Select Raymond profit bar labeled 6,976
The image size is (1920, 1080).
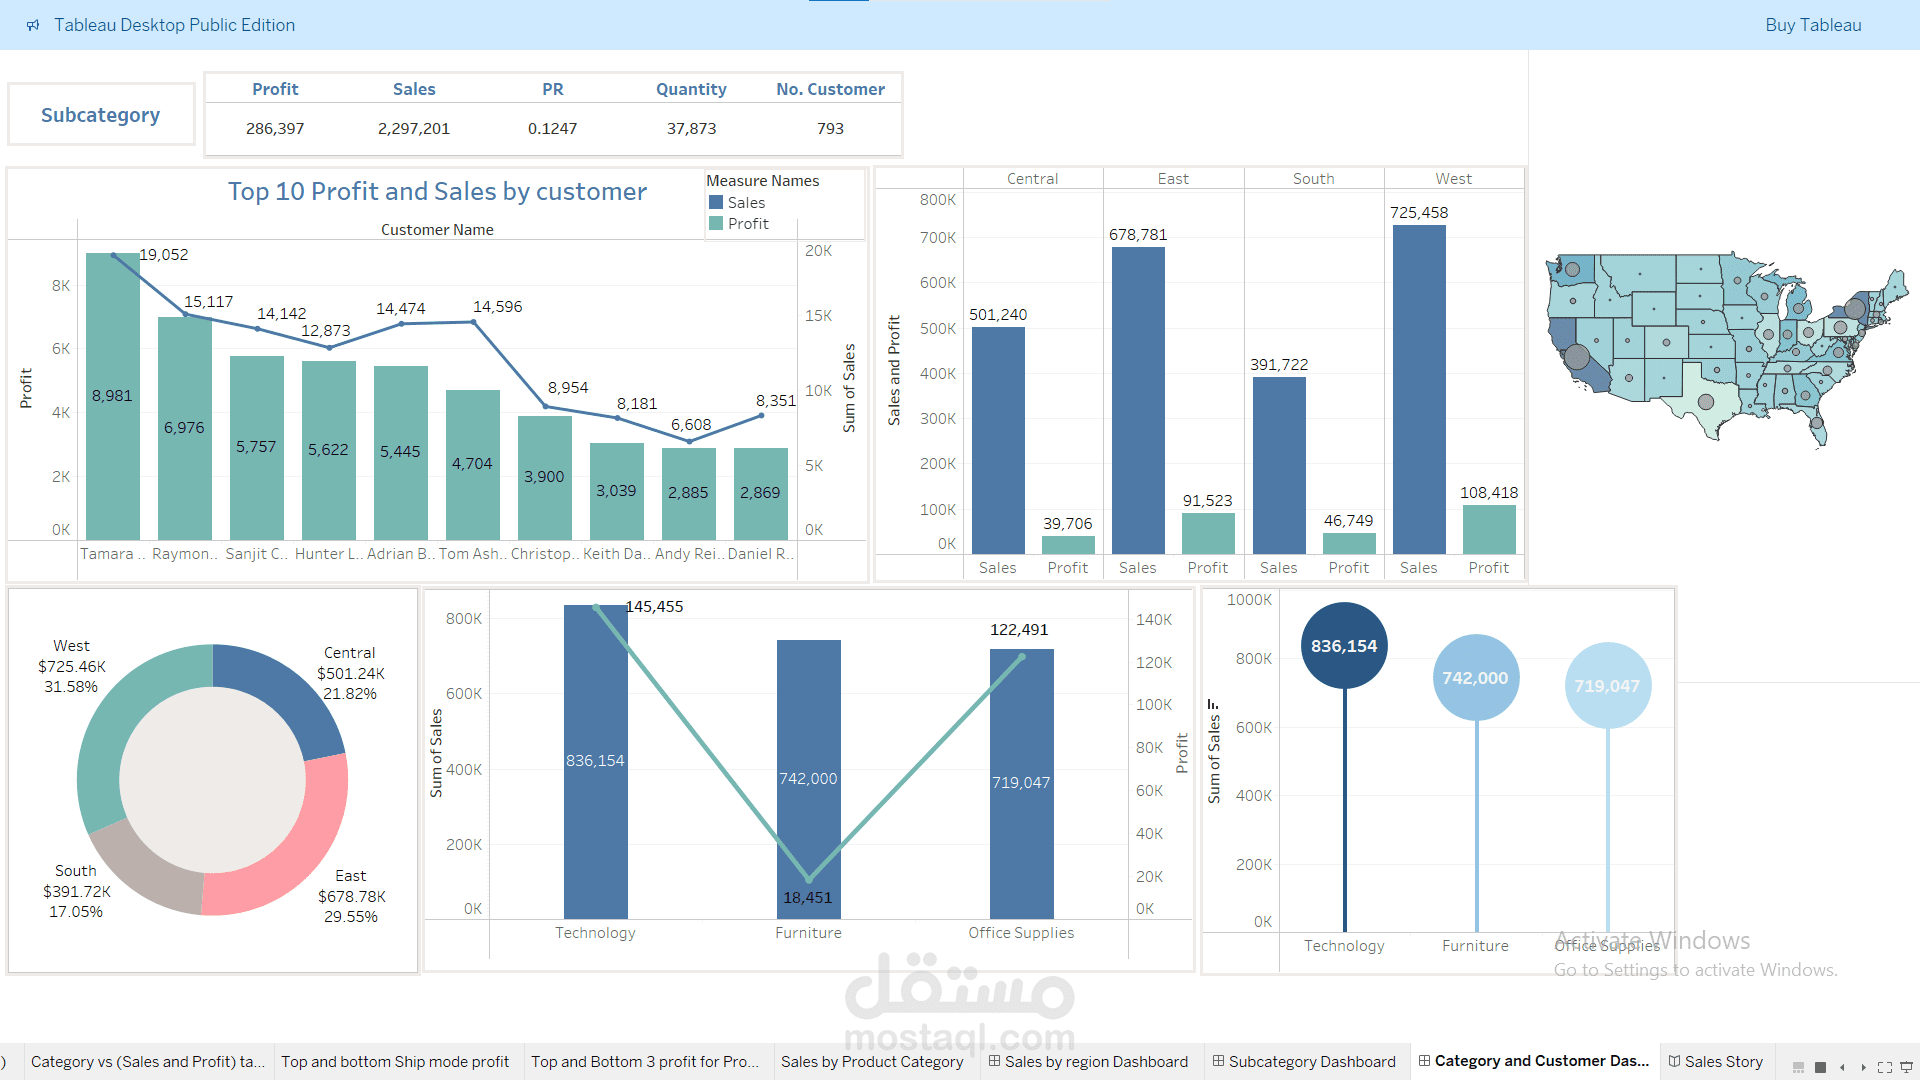click(185, 428)
